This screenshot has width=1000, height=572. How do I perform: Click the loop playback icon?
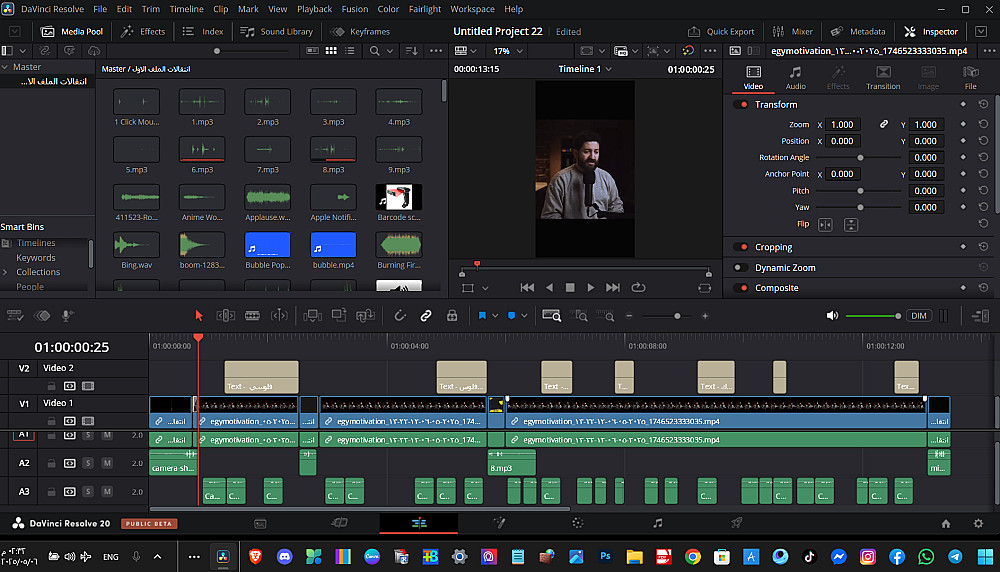[638, 288]
